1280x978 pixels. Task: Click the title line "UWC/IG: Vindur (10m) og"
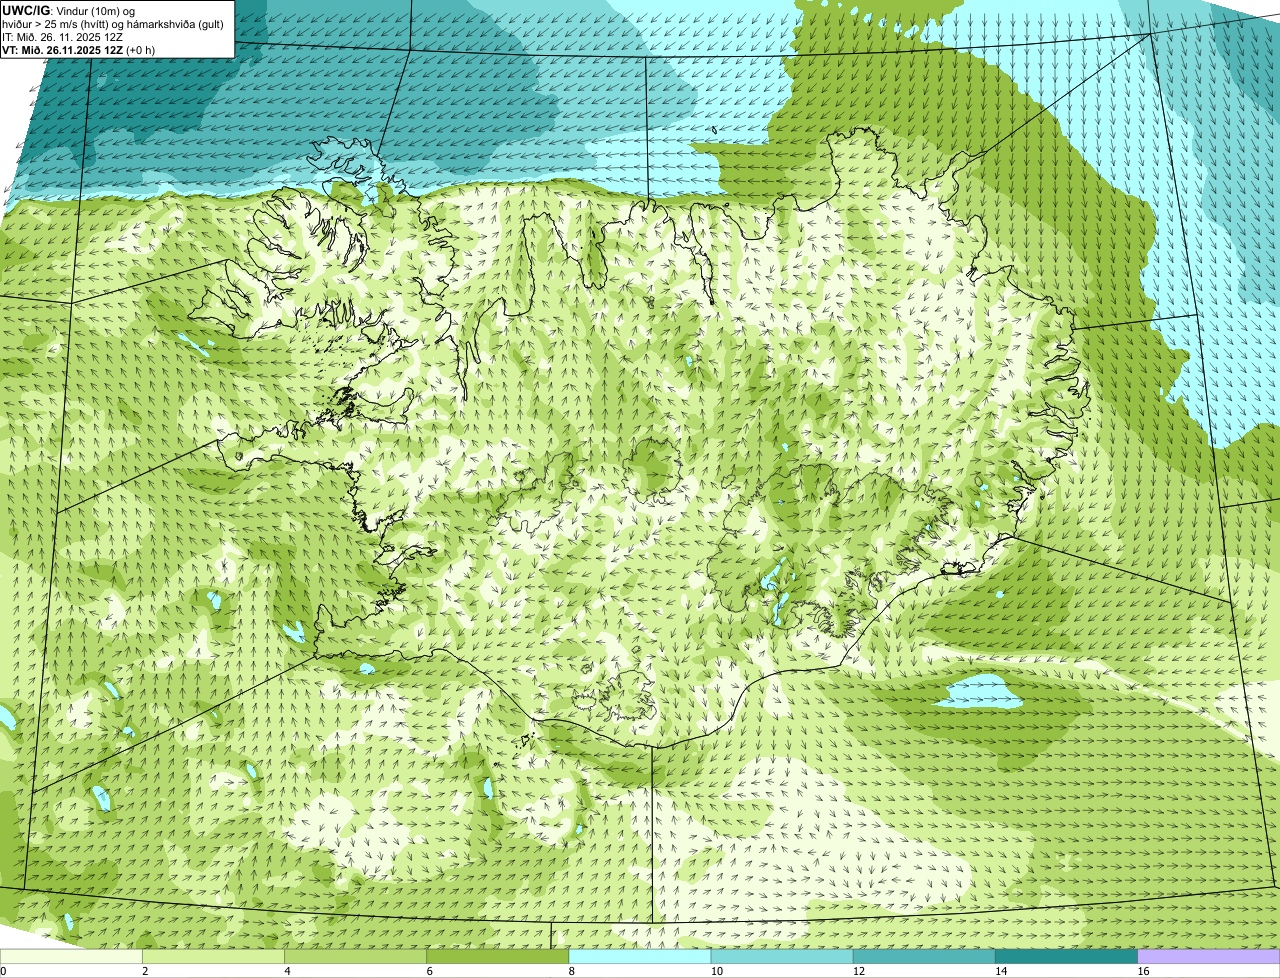pos(68,11)
